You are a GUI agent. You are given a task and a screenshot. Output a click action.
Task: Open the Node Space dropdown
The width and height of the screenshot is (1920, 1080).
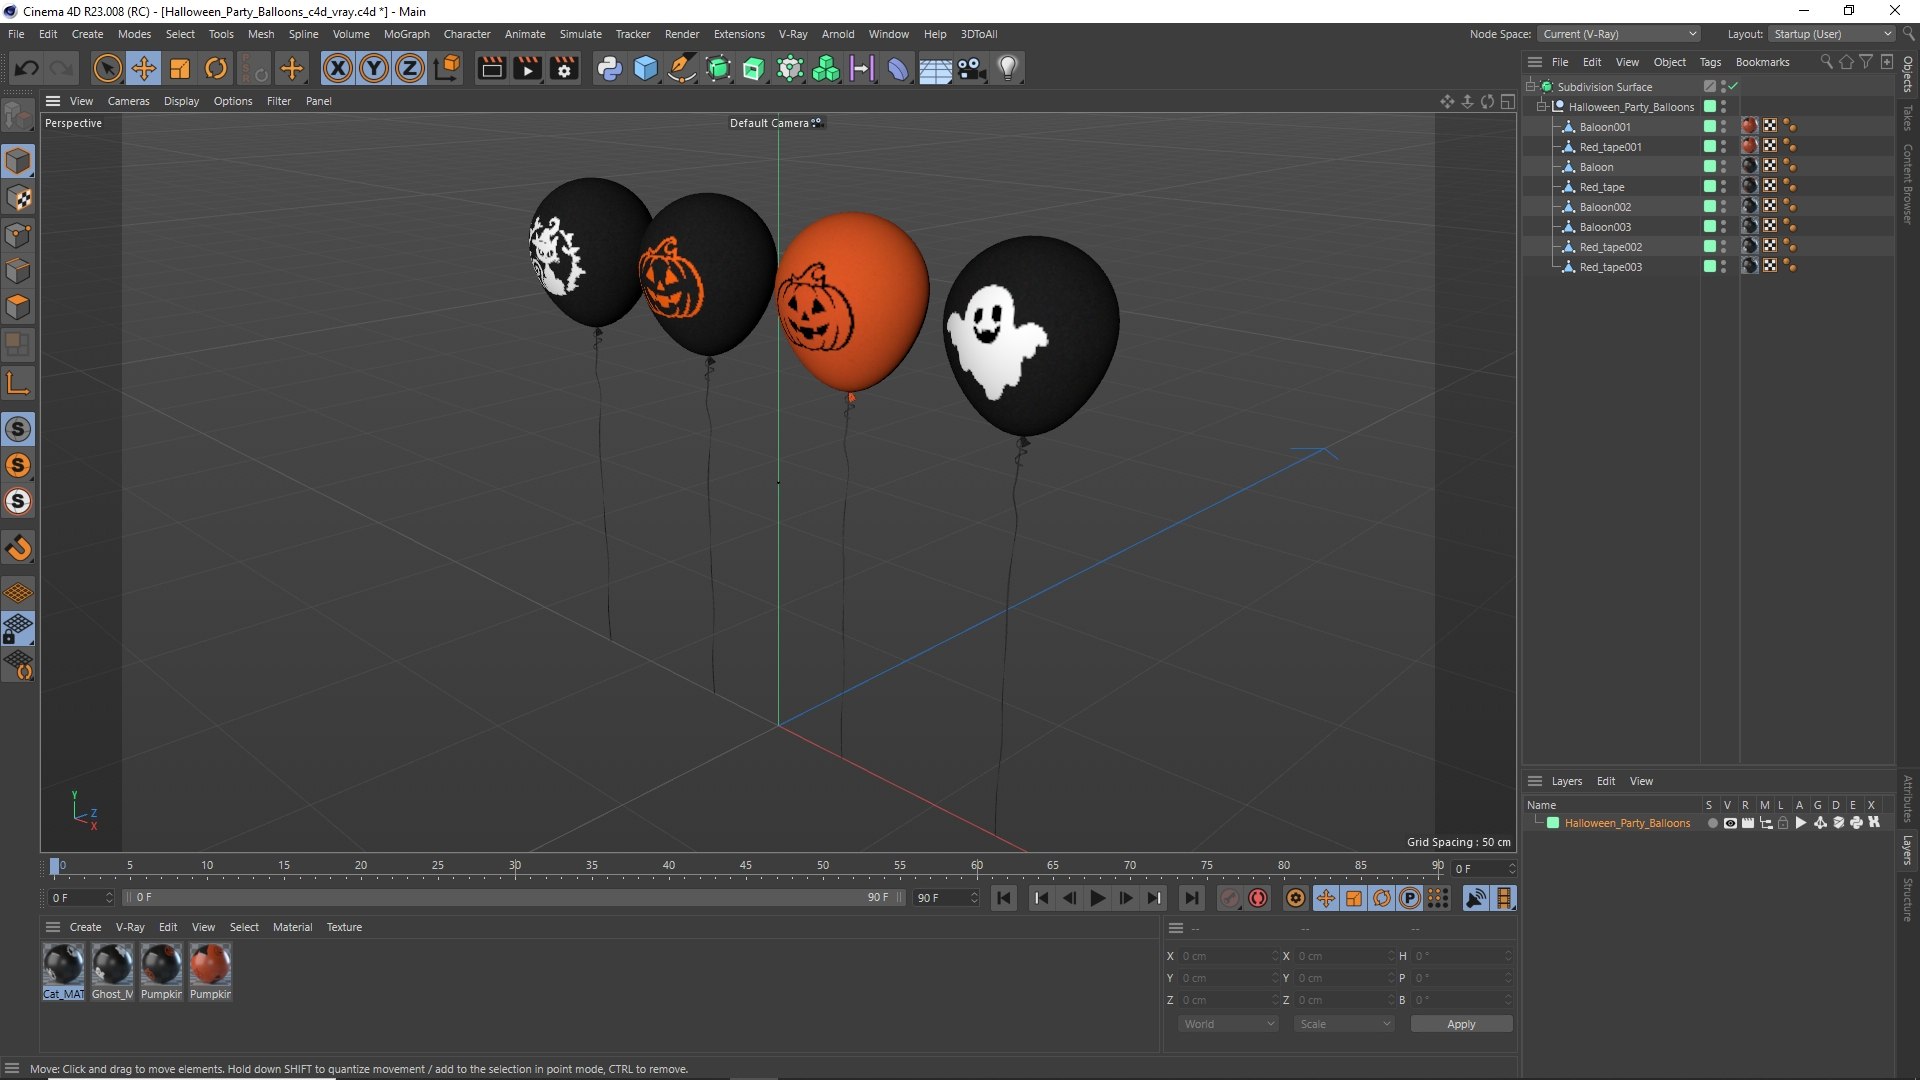pyautogui.click(x=1619, y=34)
